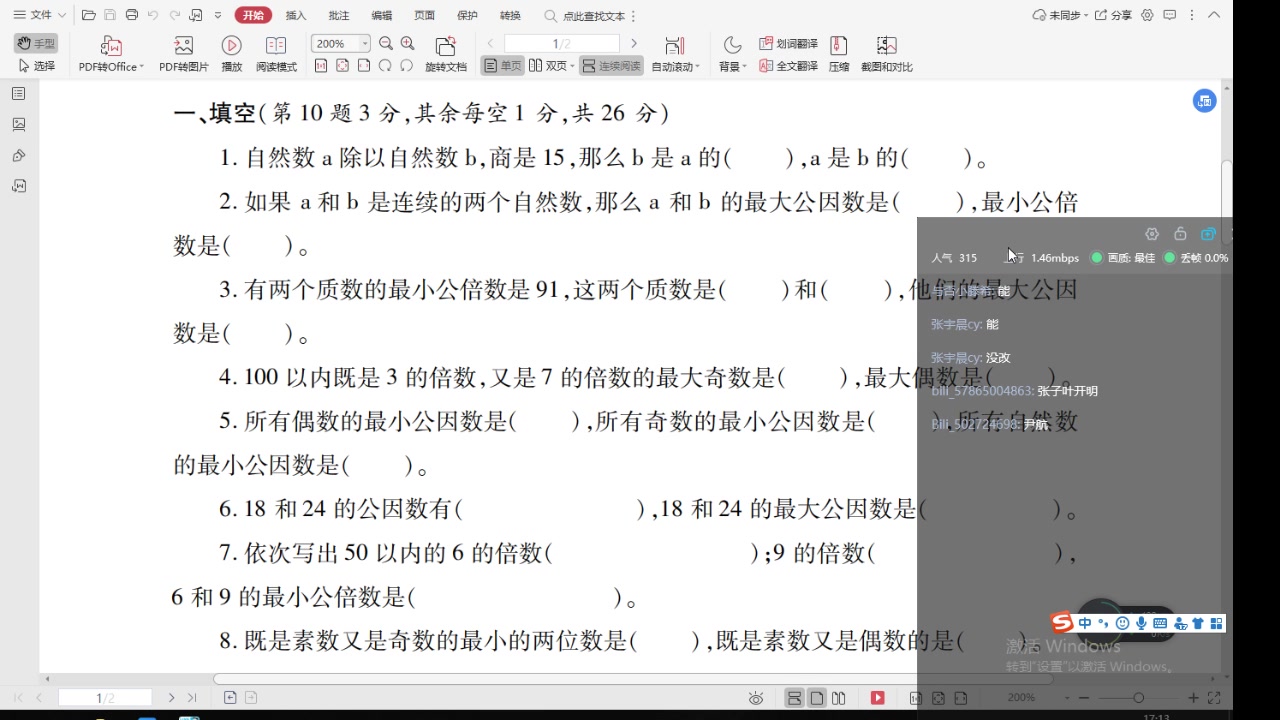Select the 手型 (hand) tool
The height and width of the screenshot is (720, 1280).
(37, 42)
